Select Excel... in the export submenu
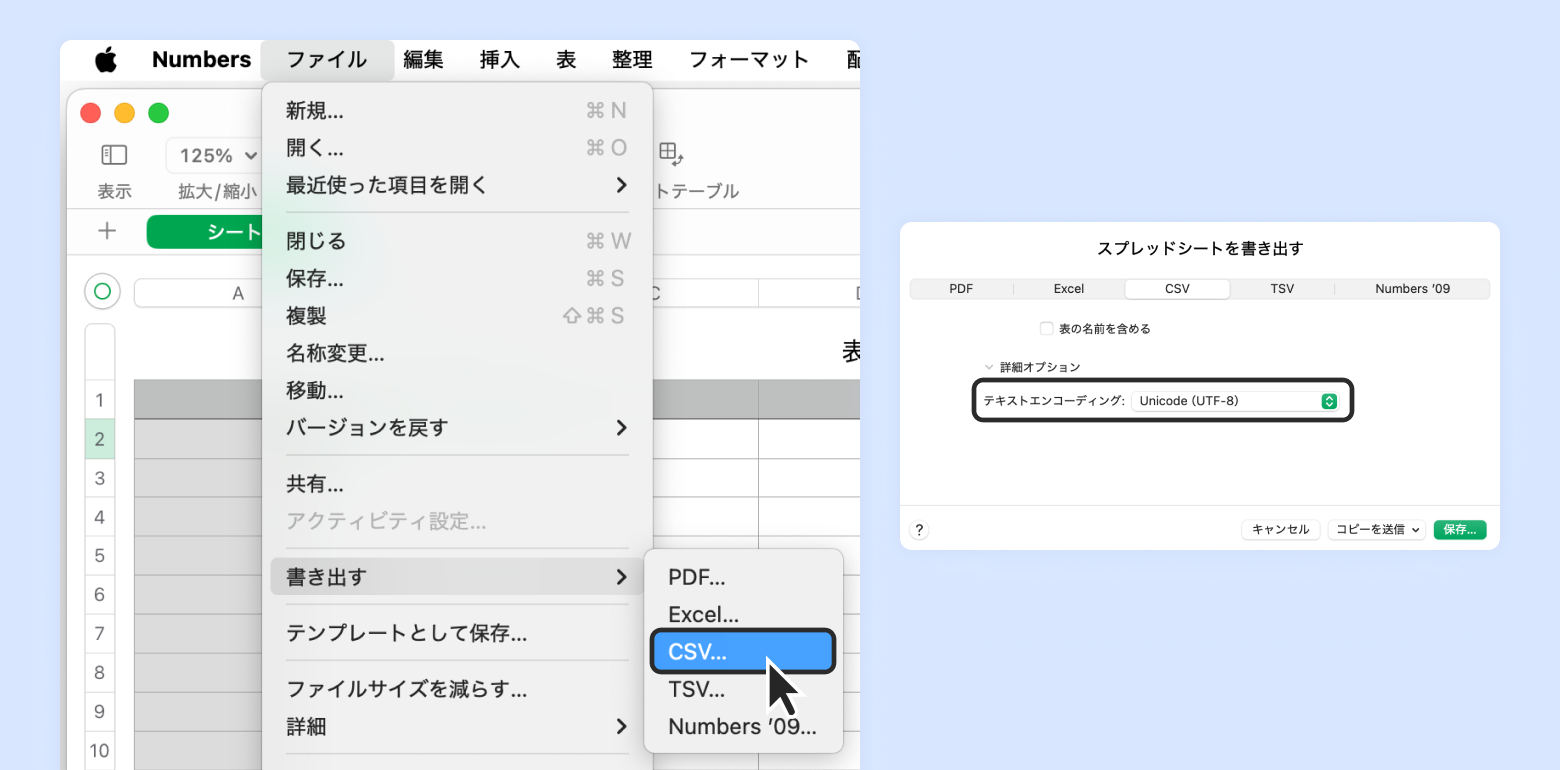Screen dimensions: 1560x770 click(743, 615)
